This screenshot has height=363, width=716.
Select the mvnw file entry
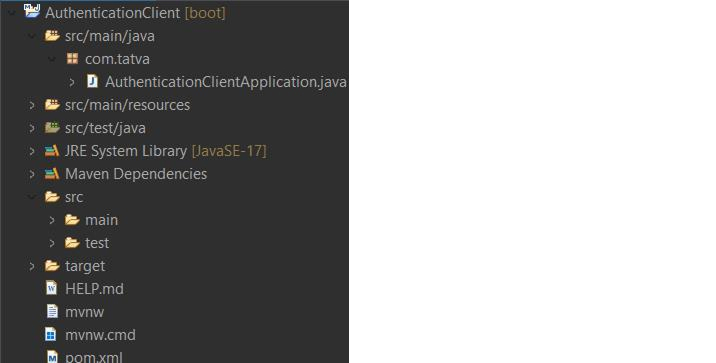click(x=84, y=312)
